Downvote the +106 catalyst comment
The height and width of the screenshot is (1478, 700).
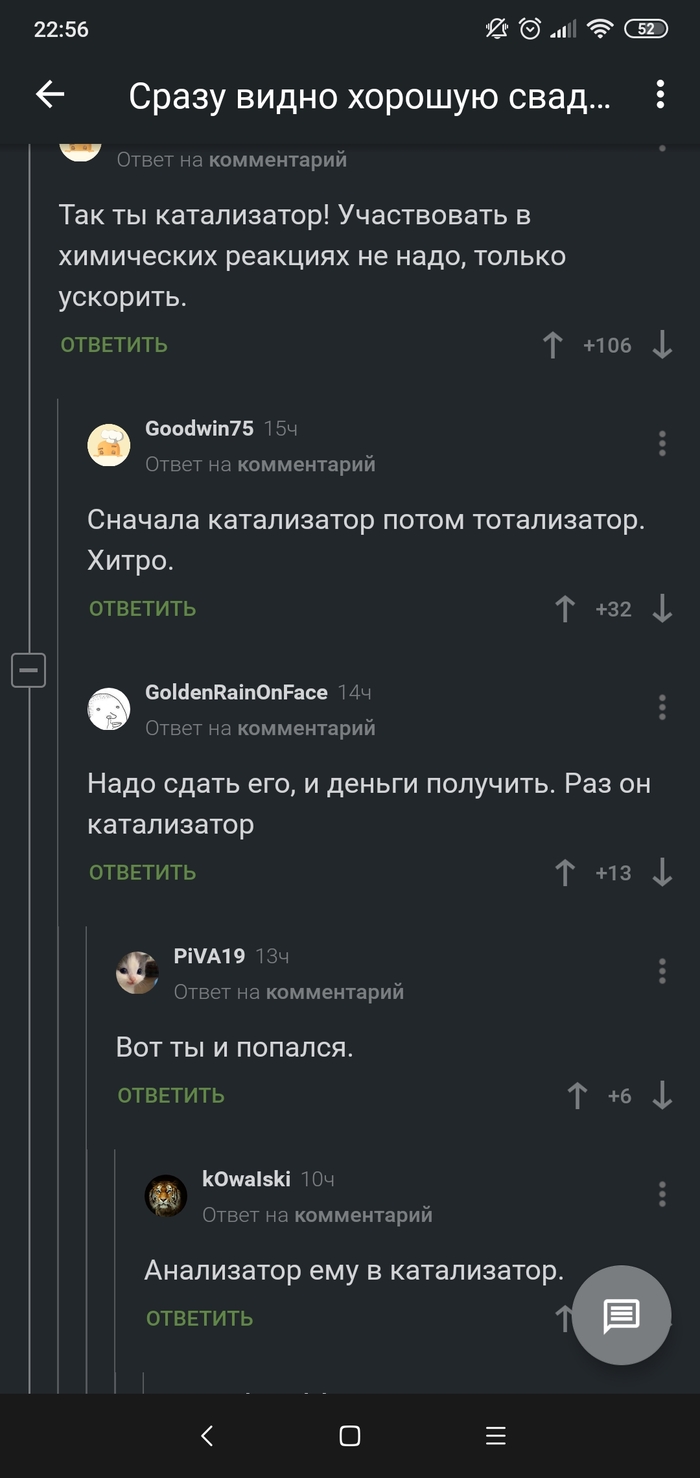pyautogui.click(x=662, y=346)
